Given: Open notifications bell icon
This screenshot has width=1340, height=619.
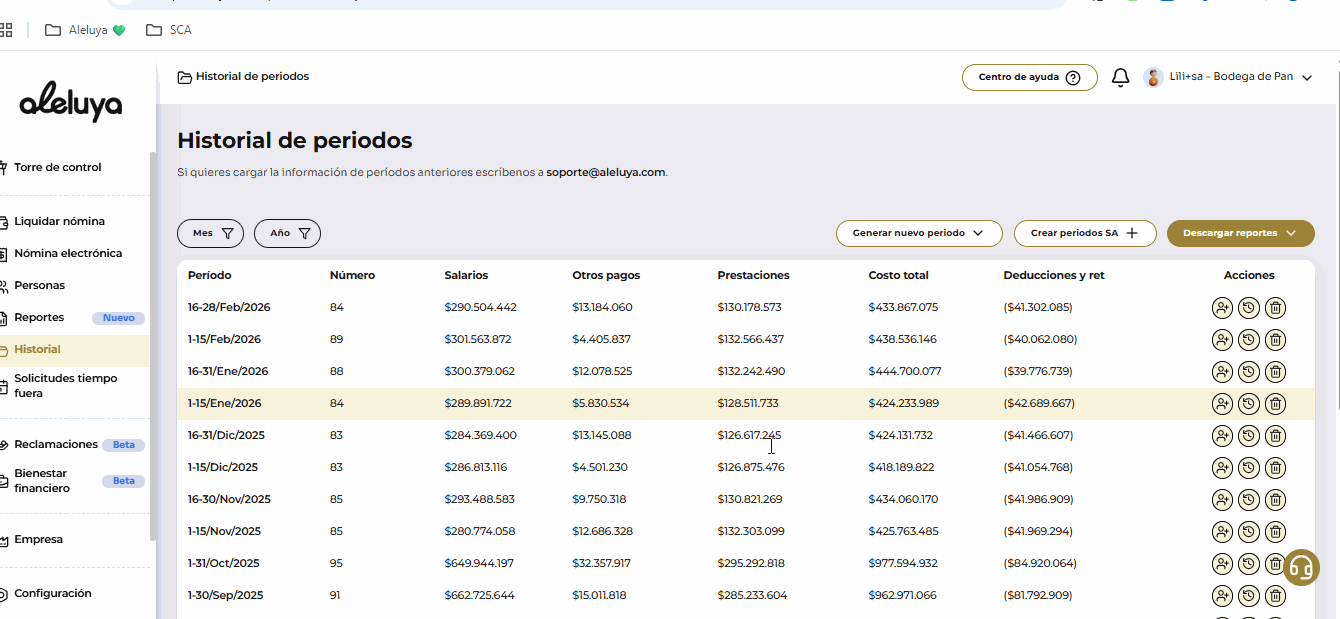Looking at the screenshot, I should pos(1121,77).
